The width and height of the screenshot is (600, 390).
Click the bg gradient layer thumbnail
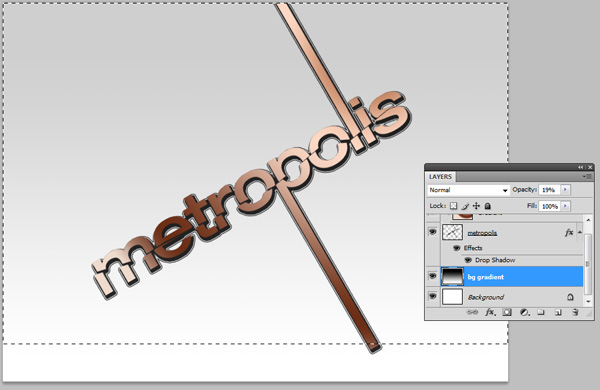[x=452, y=276]
